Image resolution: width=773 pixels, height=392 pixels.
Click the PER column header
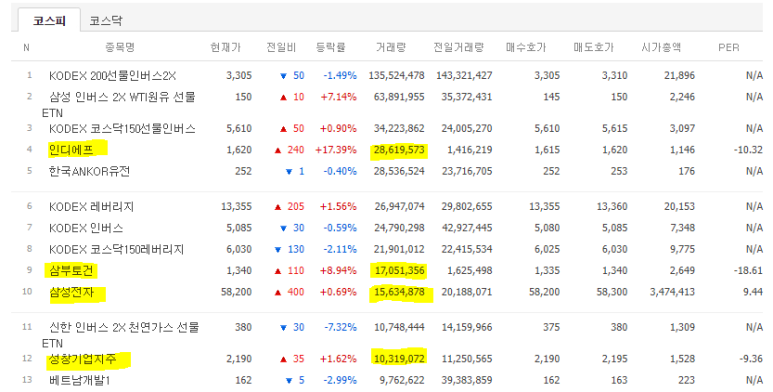click(729, 48)
